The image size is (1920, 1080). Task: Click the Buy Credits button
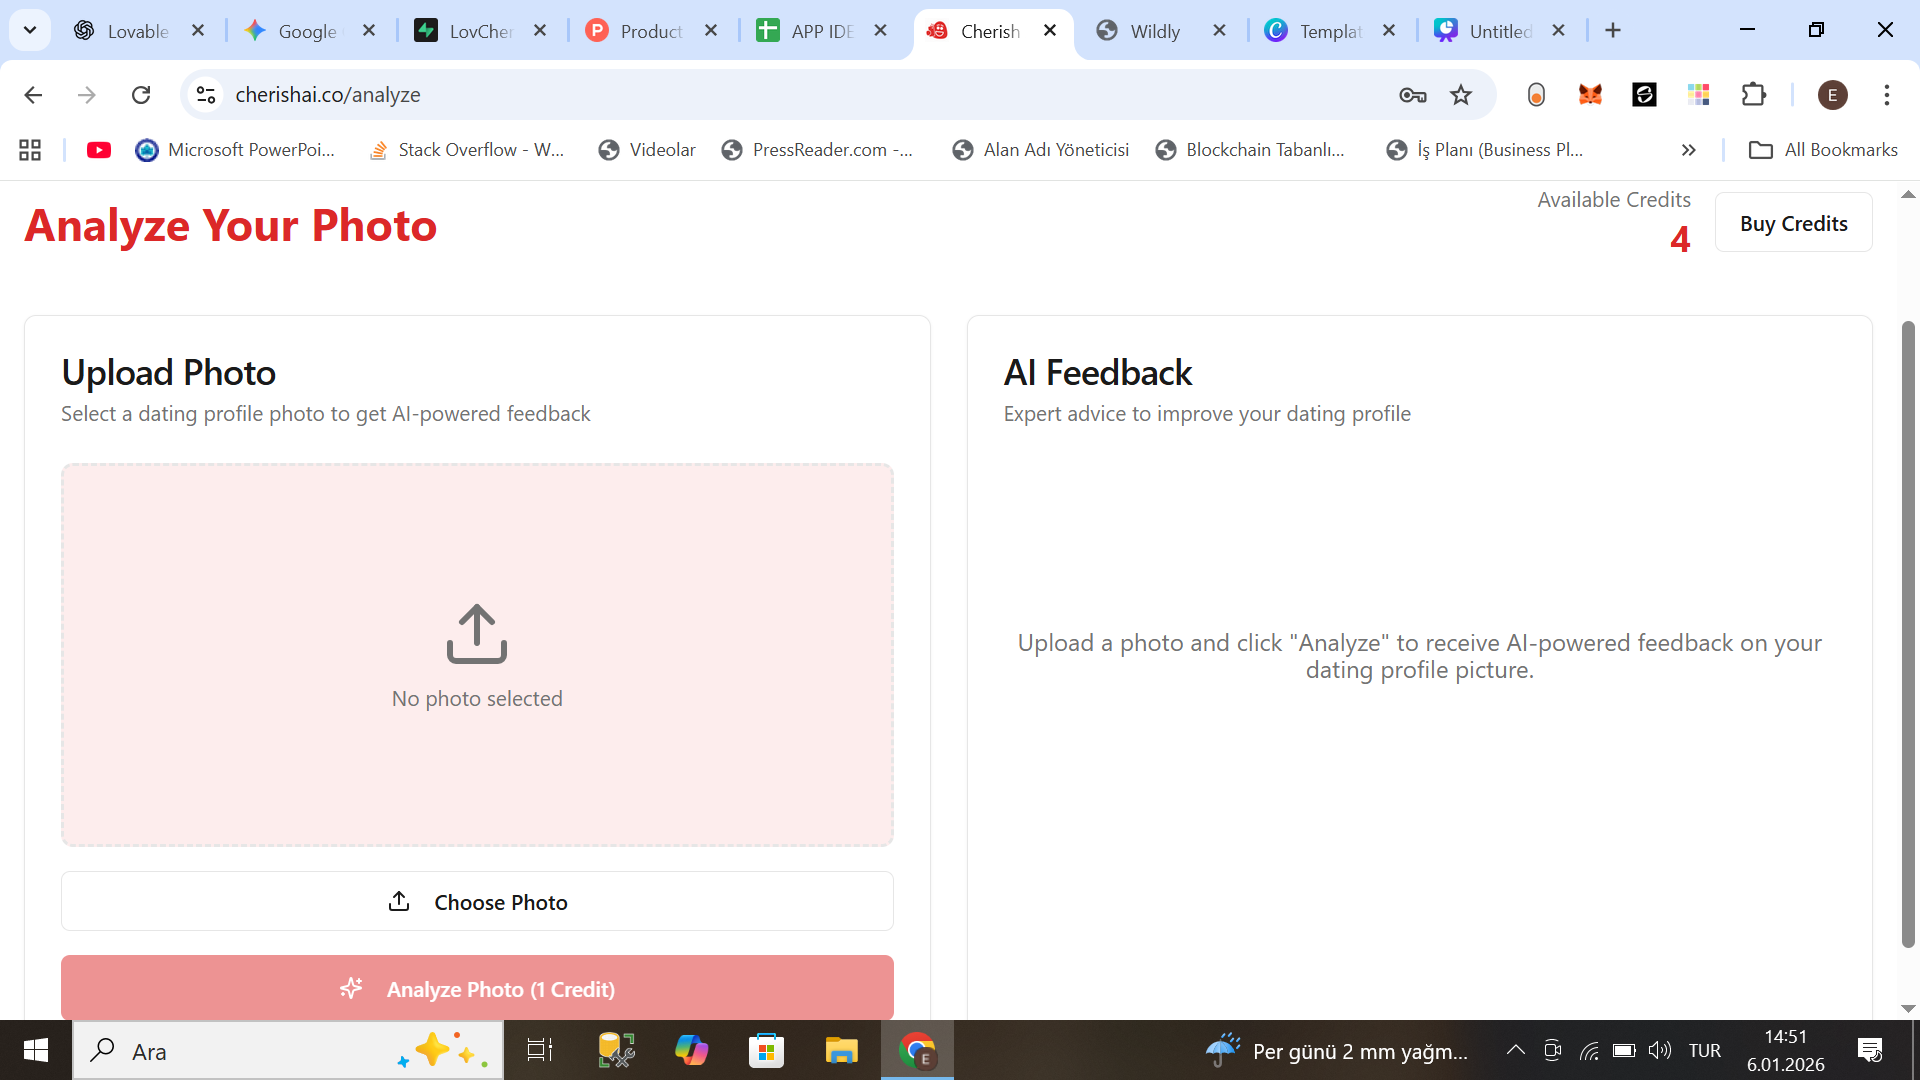click(x=1794, y=222)
